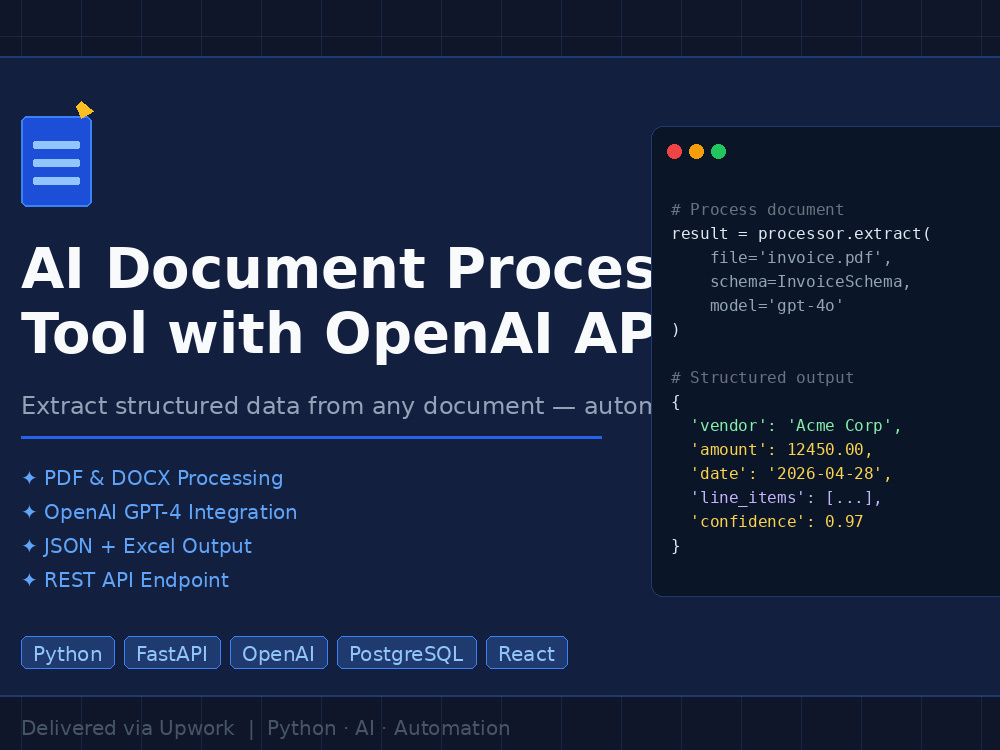Click the 'JSON + Excel Output' feature
The height and width of the screenshot is (750, 1000).
click(x=148, y=547)
